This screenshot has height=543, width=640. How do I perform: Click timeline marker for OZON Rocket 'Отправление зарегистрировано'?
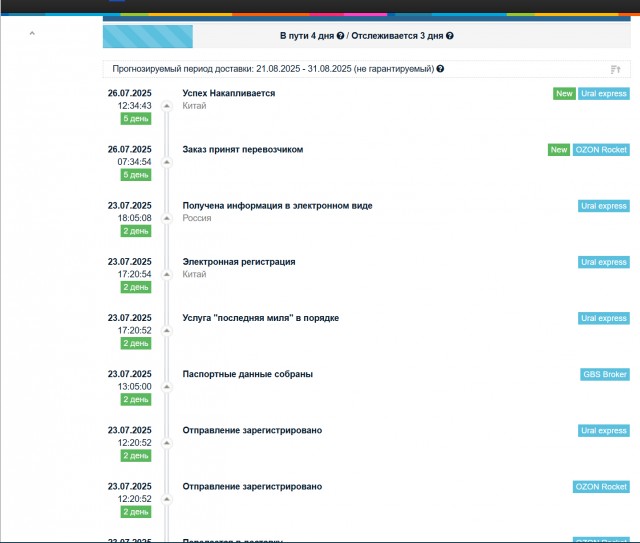[x=167, y=499]
